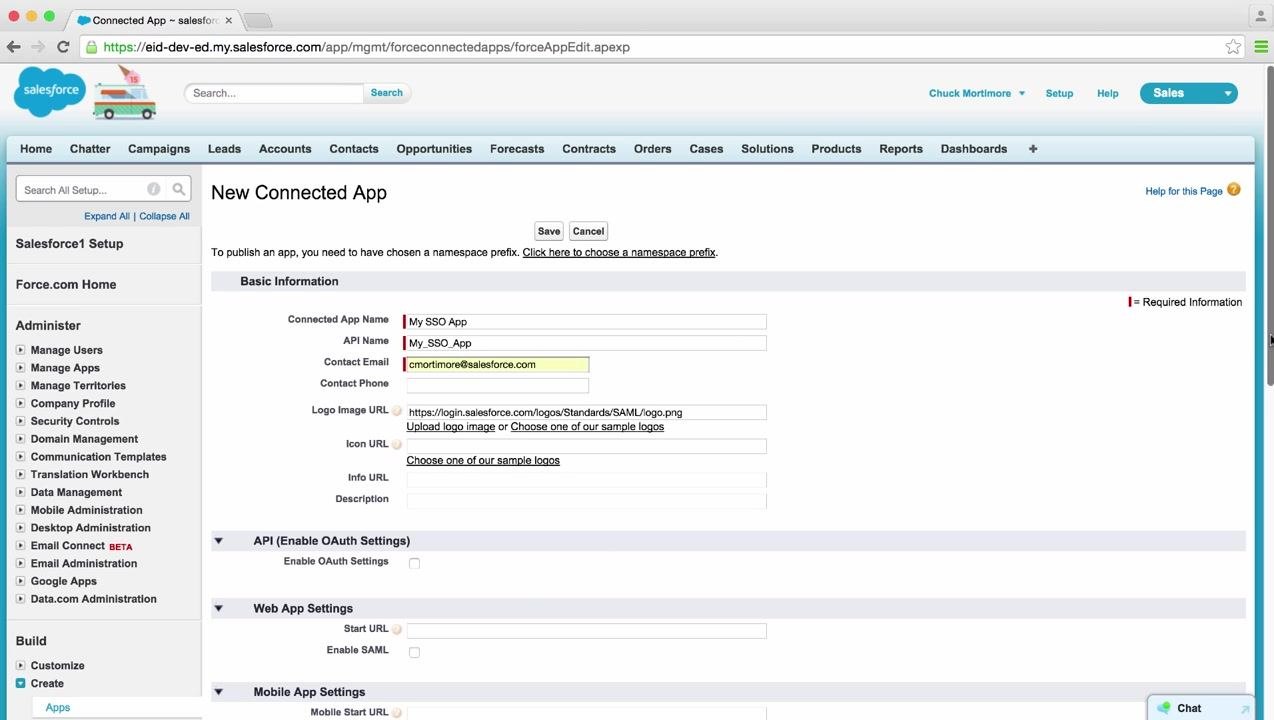Screen dimensions: 1274x720
Task: Expand the Data Management tree node
Action: click(x=20, y=492)
